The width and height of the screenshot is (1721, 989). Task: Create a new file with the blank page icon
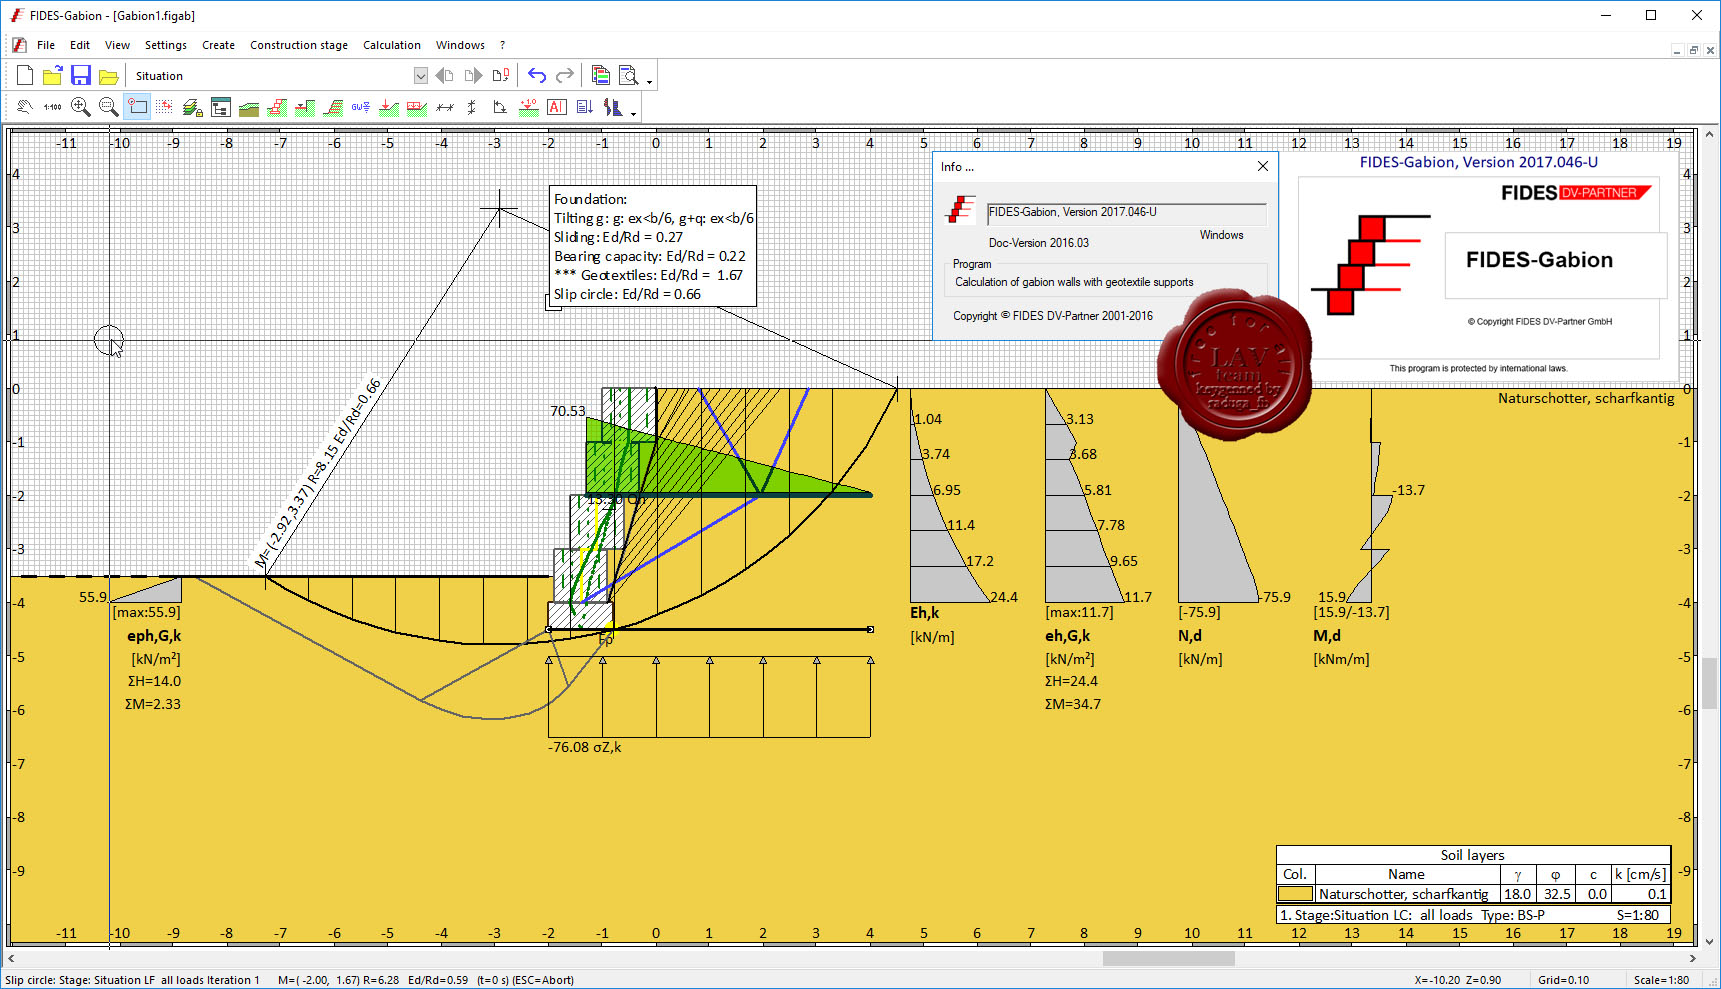[25, 76]
